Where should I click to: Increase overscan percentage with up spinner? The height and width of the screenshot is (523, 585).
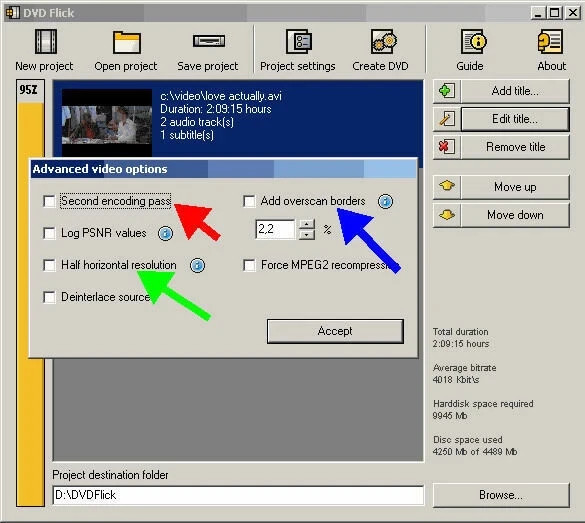[307, 224]
